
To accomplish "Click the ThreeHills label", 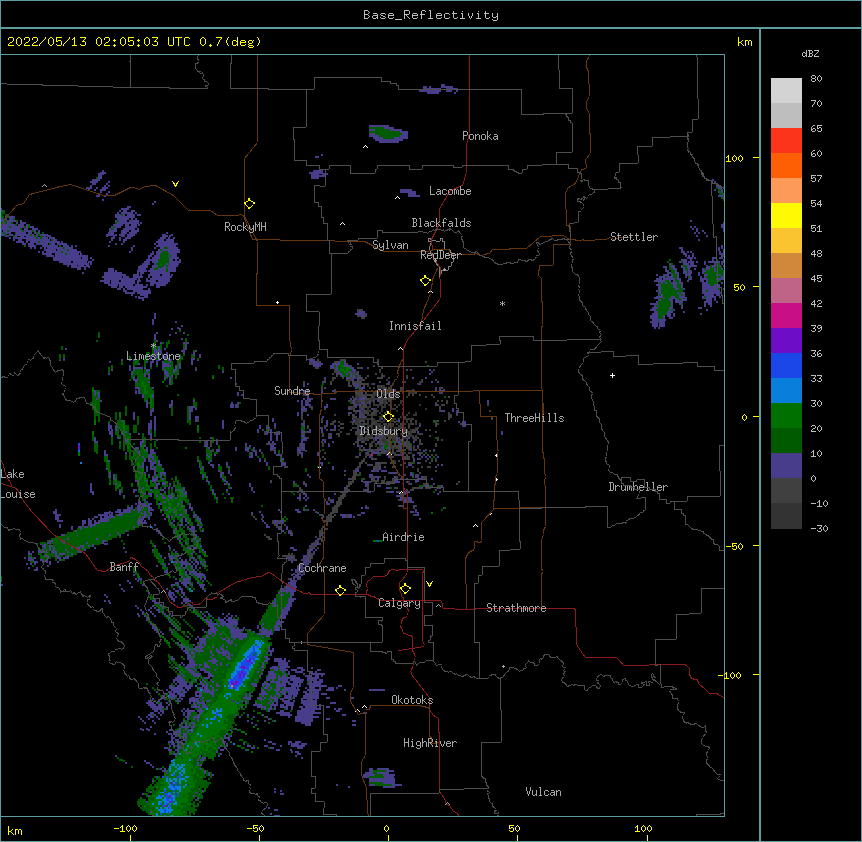I will click(534, 418).
